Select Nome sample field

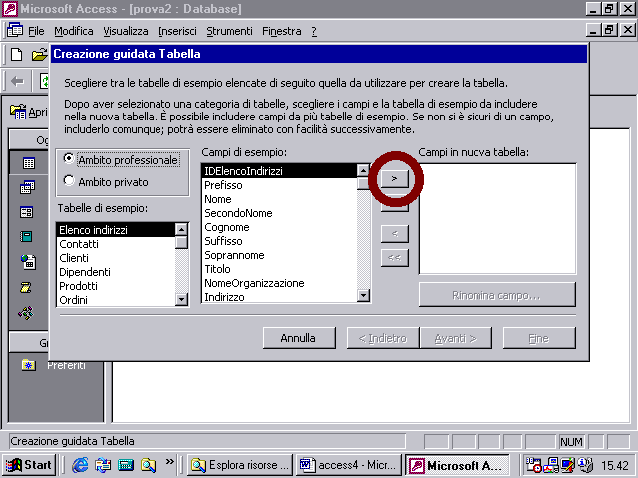tap(279, 199)
